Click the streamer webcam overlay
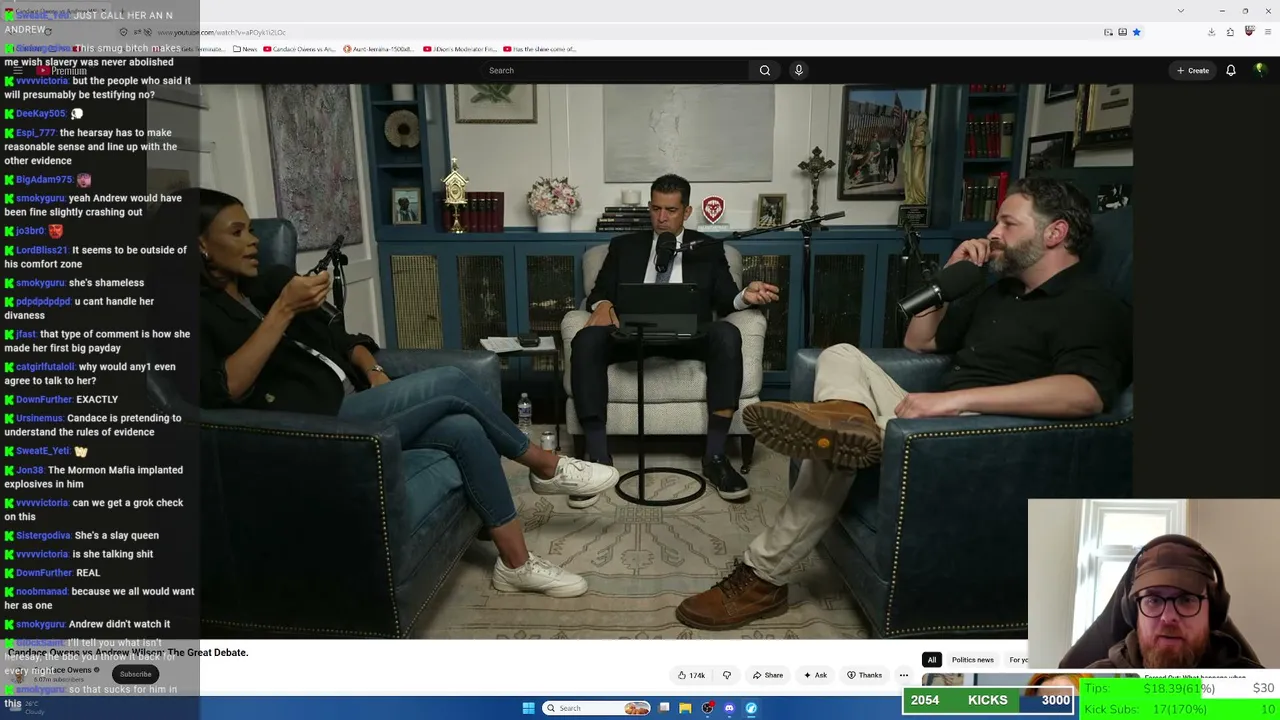 point(1153,584)
